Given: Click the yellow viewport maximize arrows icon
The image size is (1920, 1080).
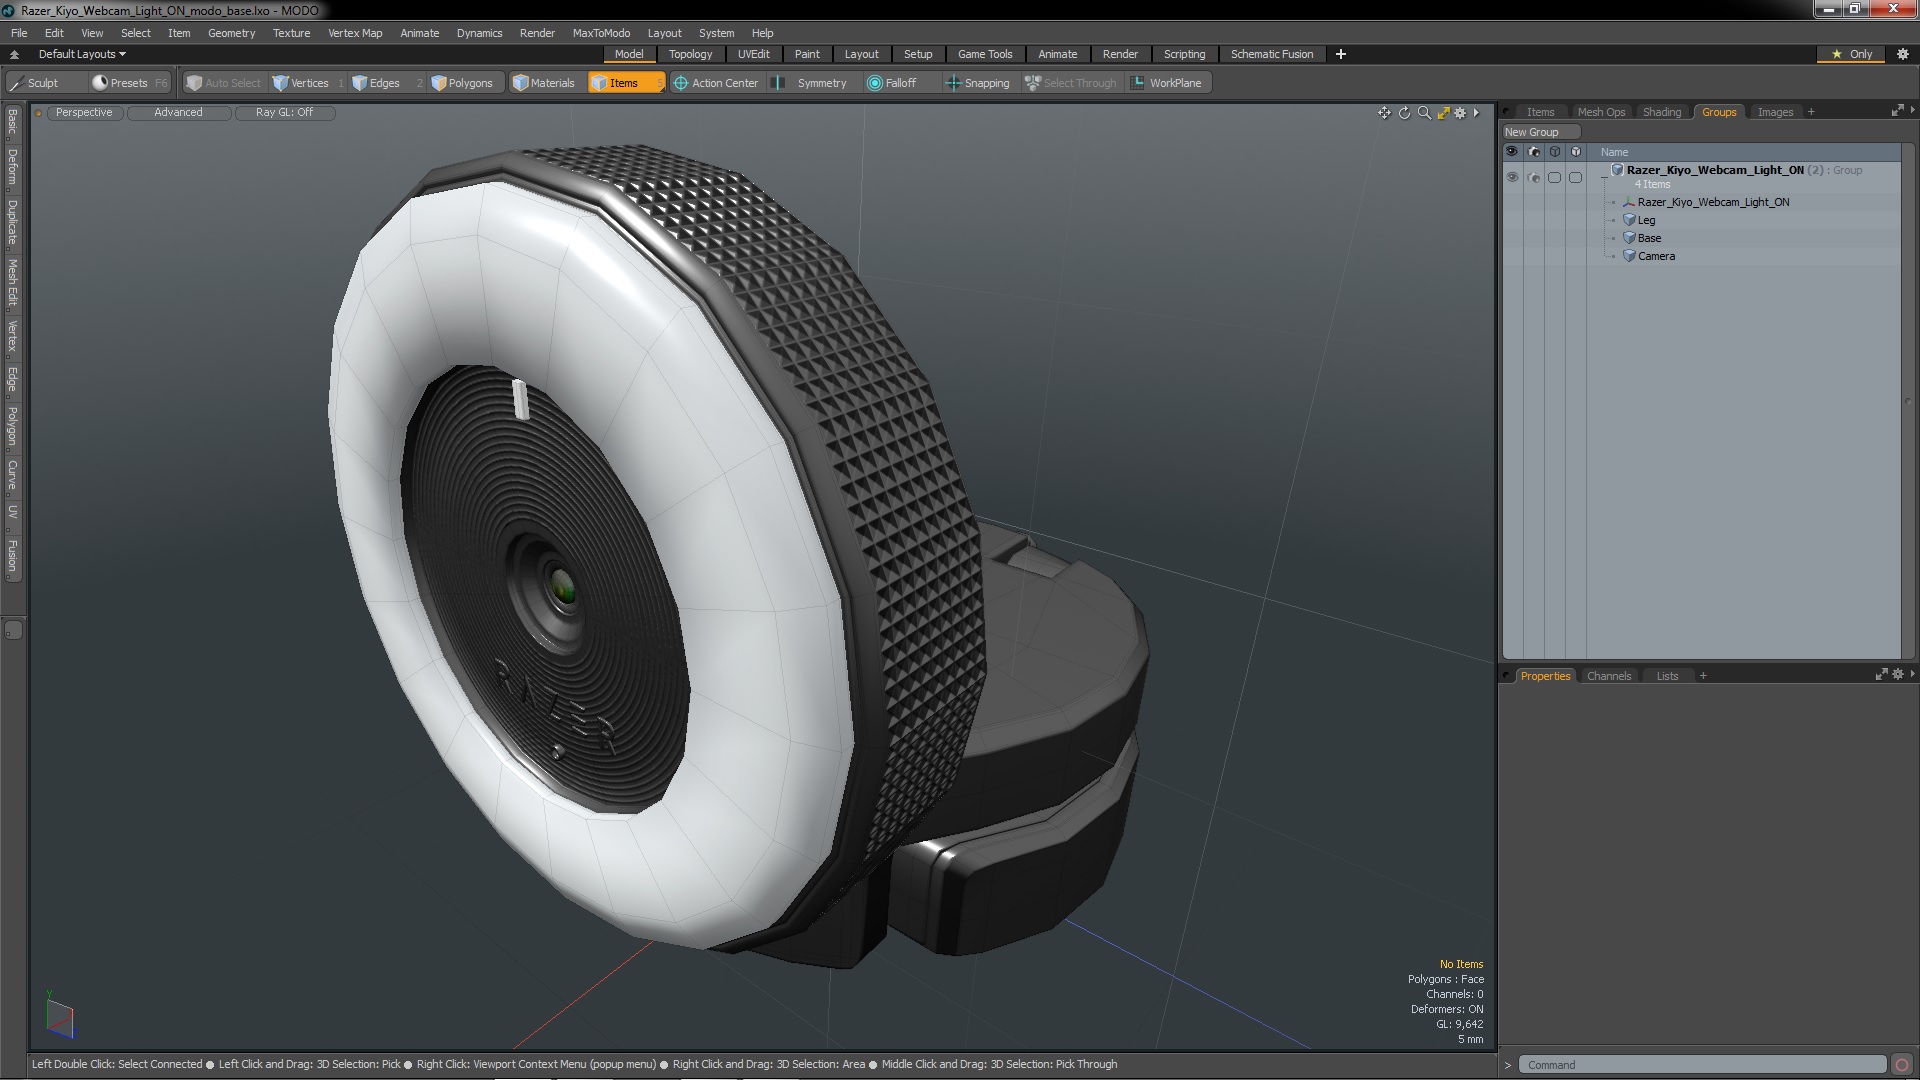Looking at the screenshot, I should (1443, 113).
